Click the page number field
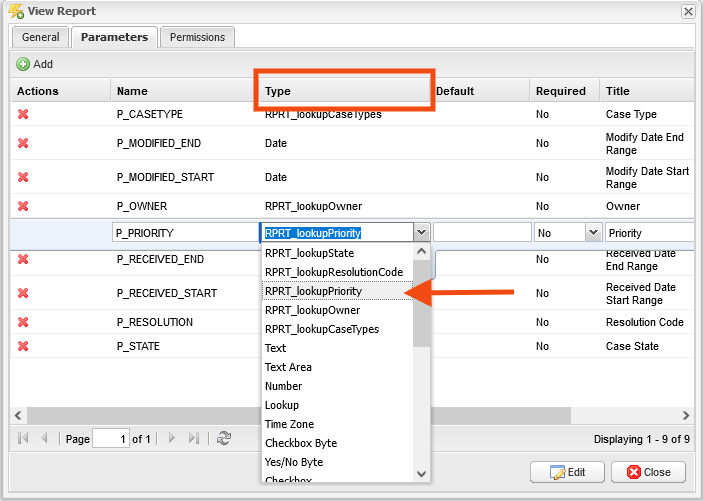The width and height of the screenshot is (703, 501). (111, 438)
